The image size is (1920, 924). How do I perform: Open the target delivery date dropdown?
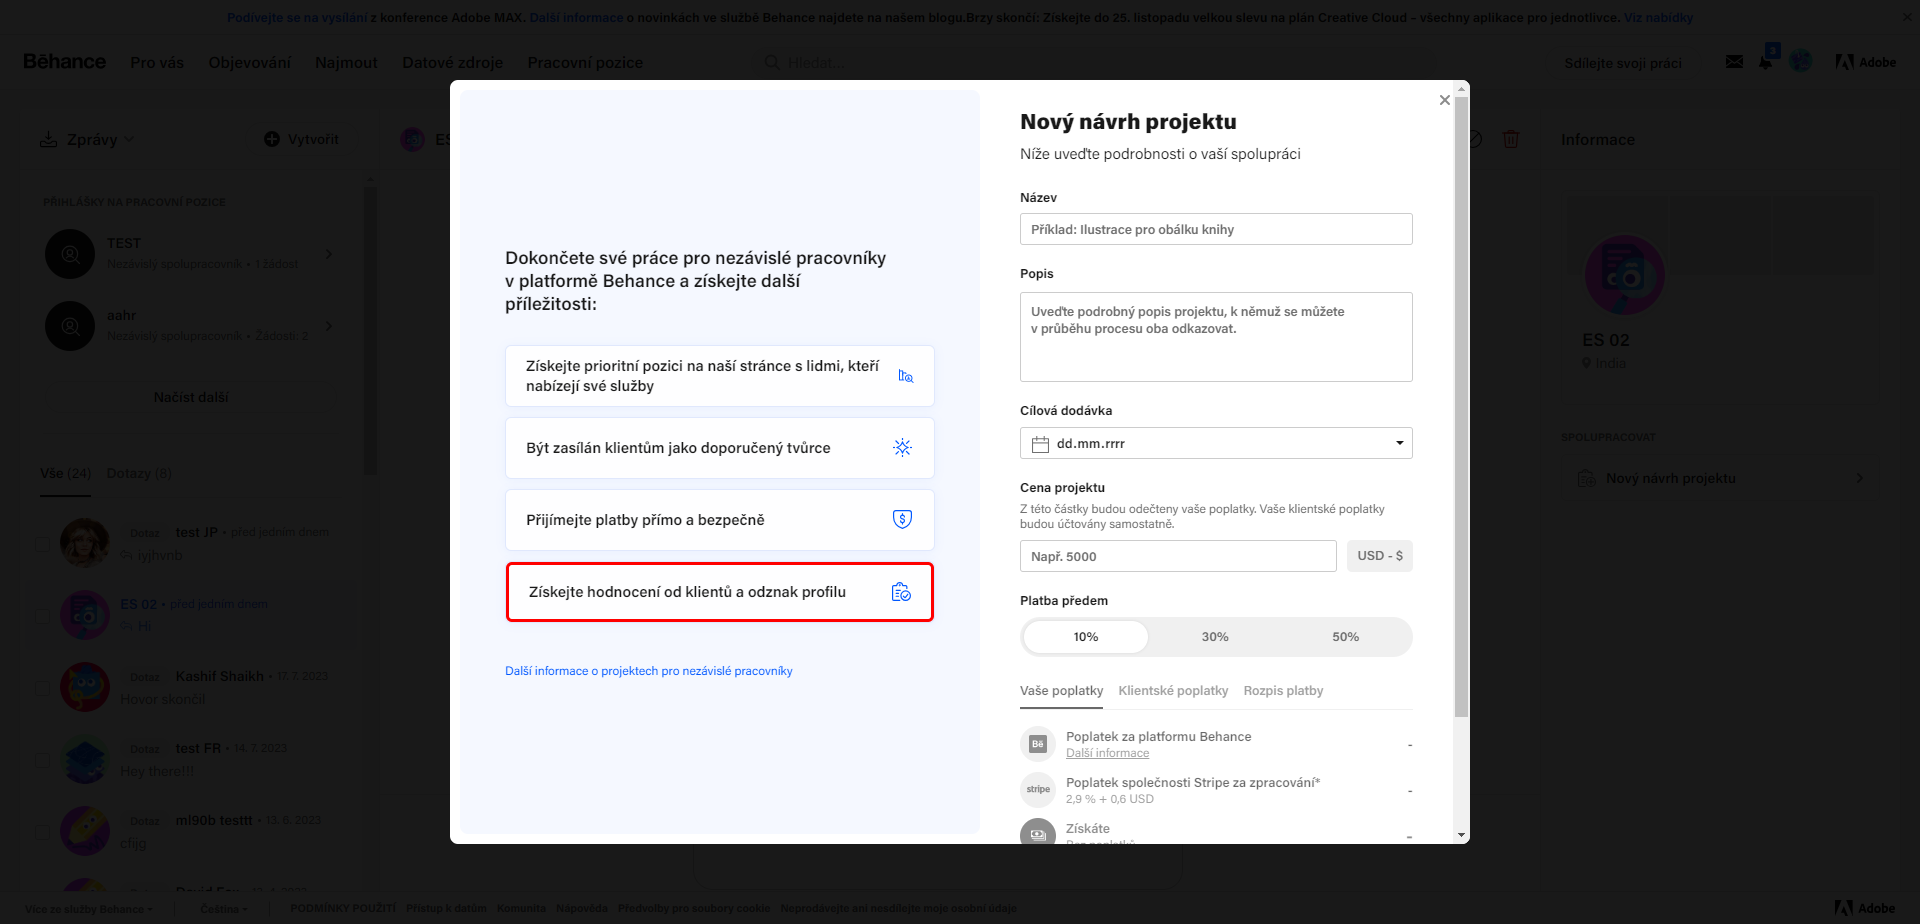click(x=1399, y=443)
